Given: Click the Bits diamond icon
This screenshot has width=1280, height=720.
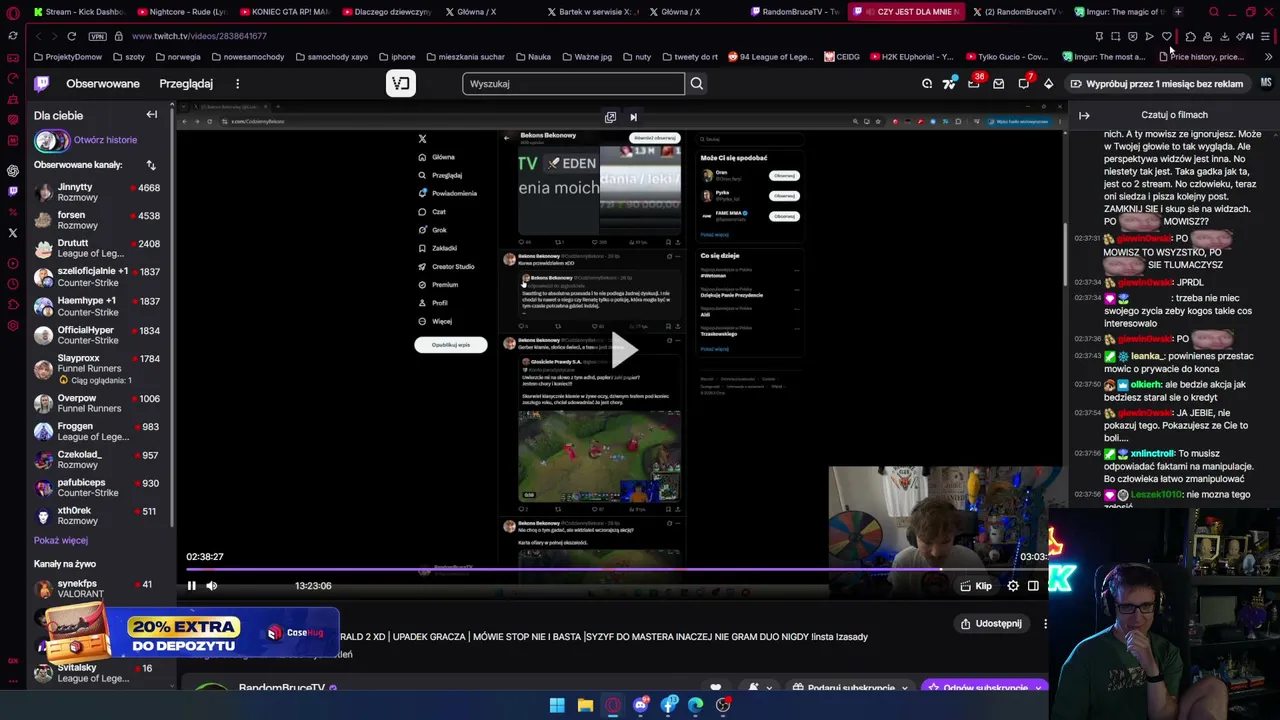Looking at the screenshot, I should [x=1048, y=84].
